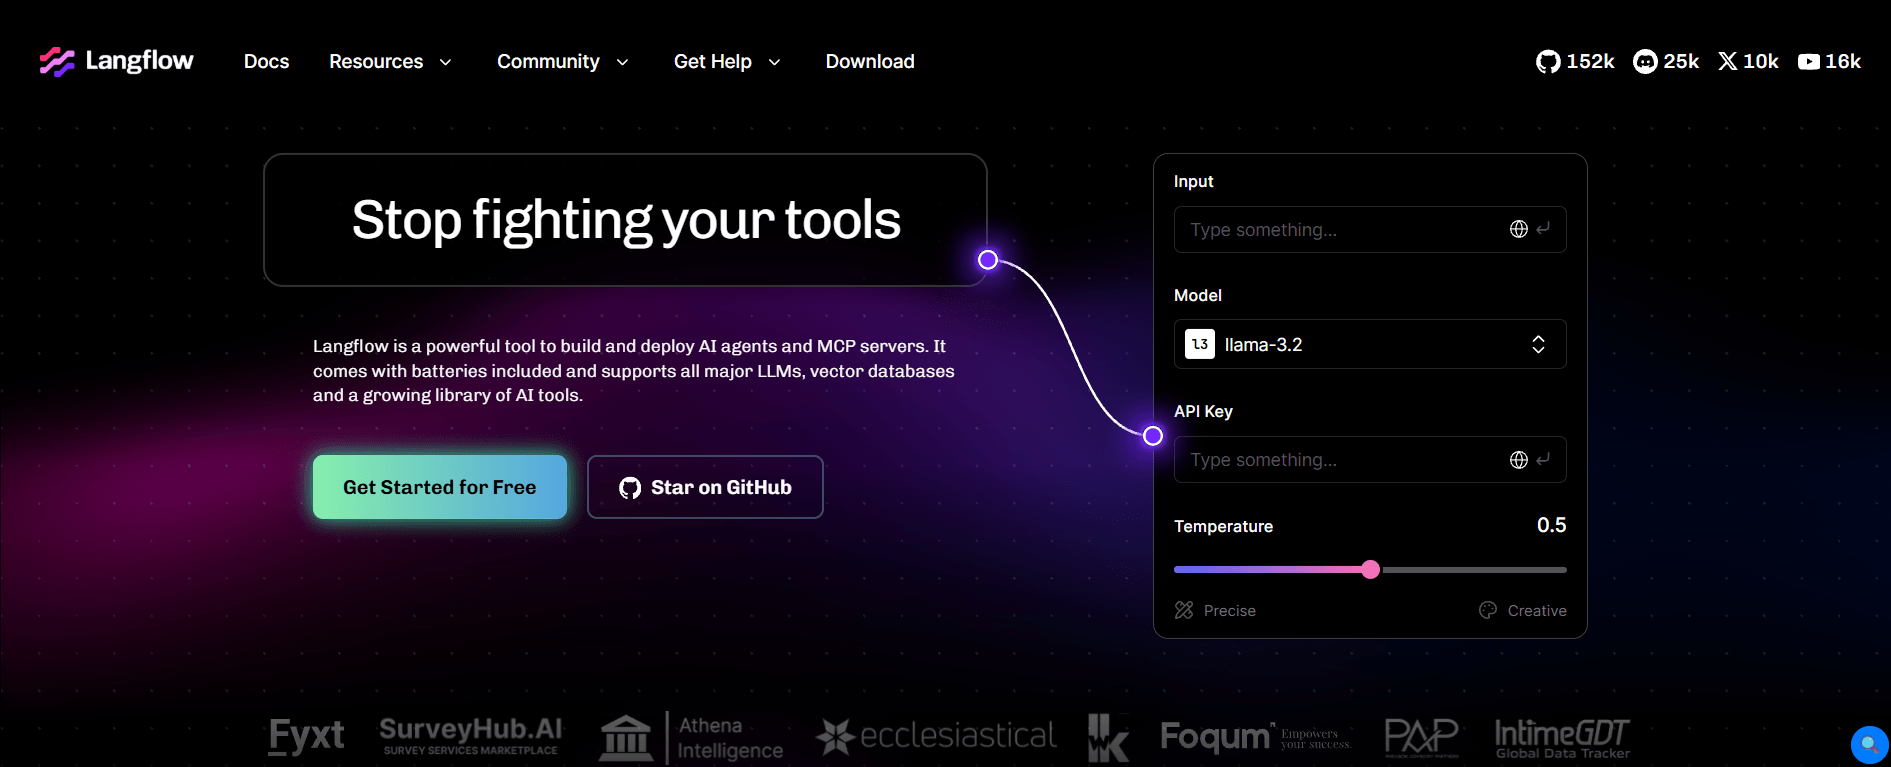Open the Discord link showing 25k

tap(1666, 61)
